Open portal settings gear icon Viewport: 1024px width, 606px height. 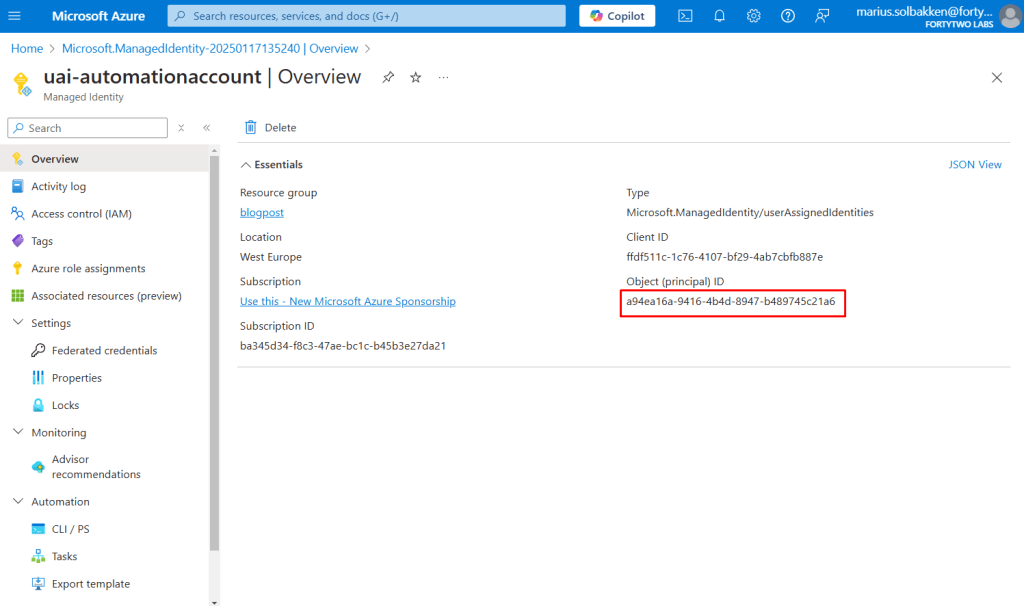coord(753,16)
